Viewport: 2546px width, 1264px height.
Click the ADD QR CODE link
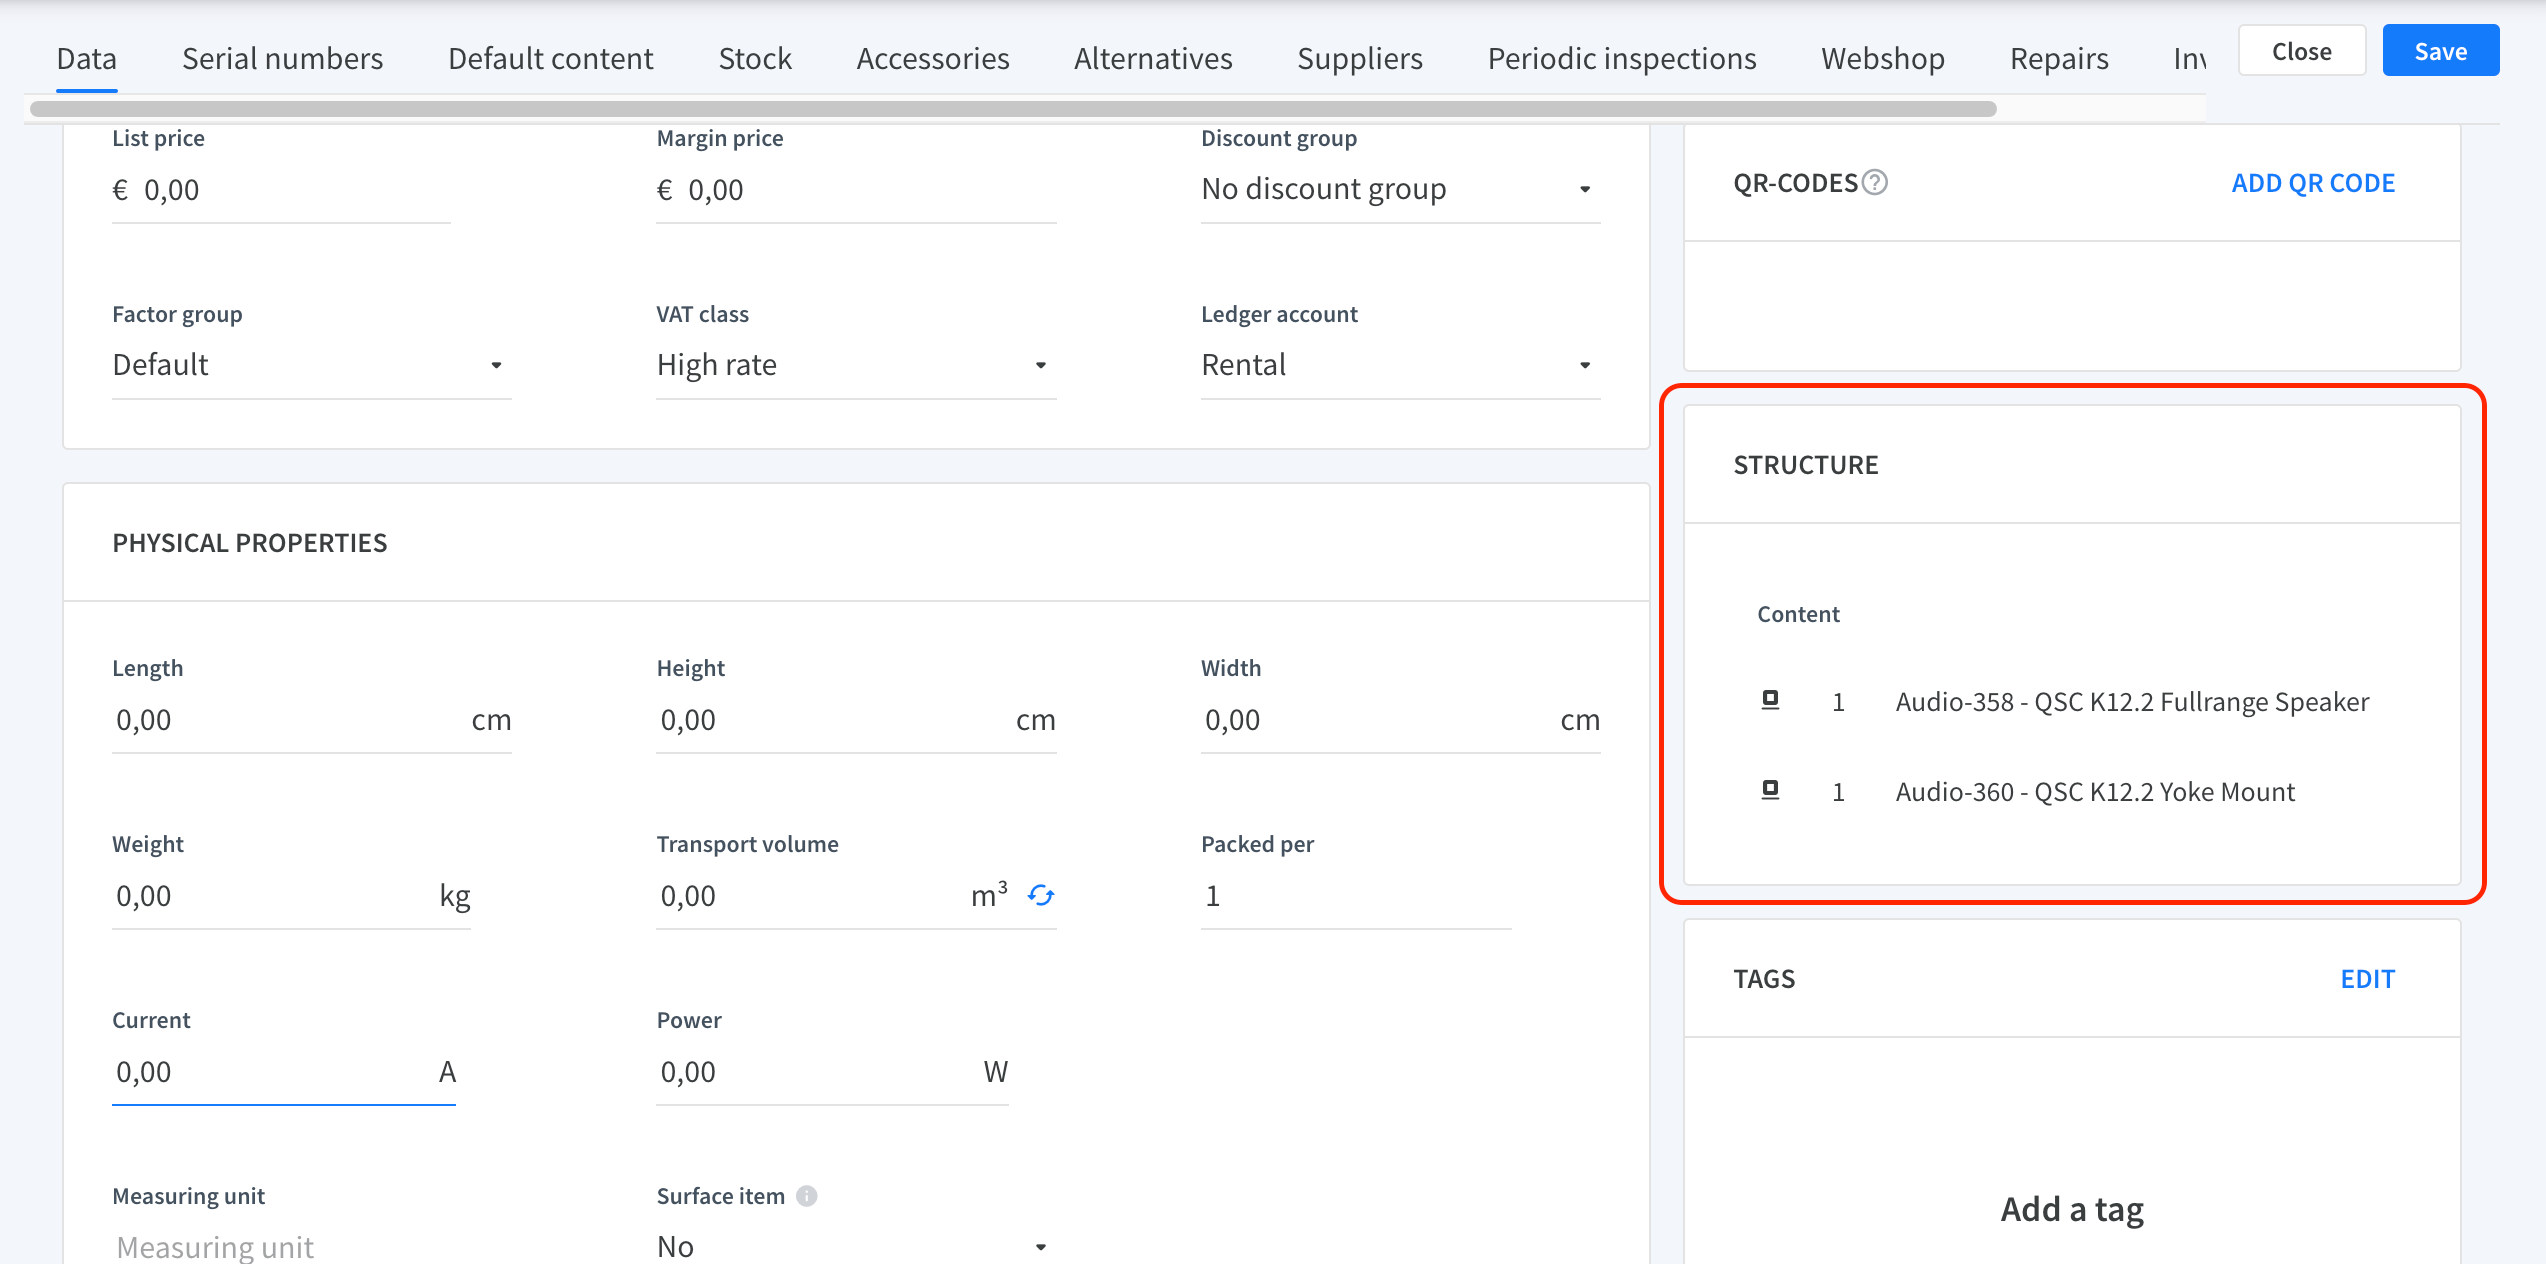point(2313,183)
